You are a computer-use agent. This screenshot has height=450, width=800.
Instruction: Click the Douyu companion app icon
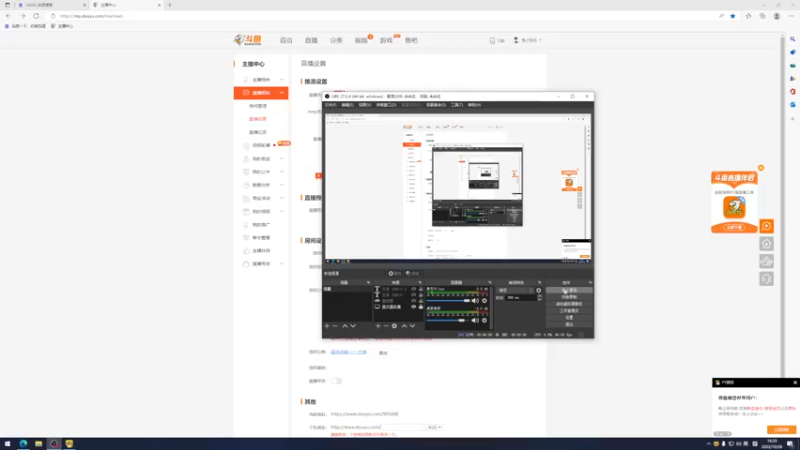tap(734, 207)
